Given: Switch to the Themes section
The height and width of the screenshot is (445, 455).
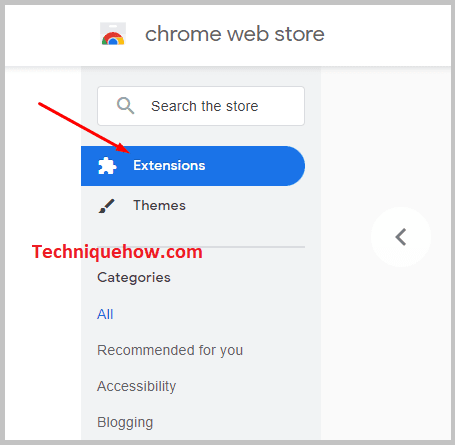Looking at the screenshot, I should [159, 206].
